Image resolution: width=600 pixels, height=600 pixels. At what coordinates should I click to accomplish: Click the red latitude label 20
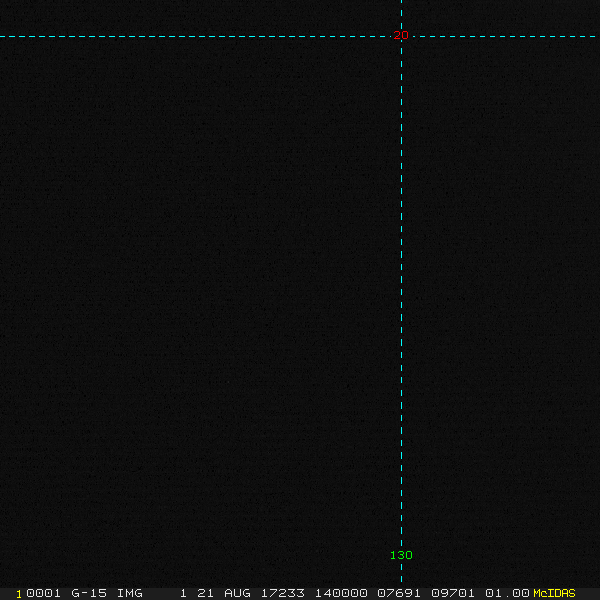pyautogui.click(x=401, y=35)
